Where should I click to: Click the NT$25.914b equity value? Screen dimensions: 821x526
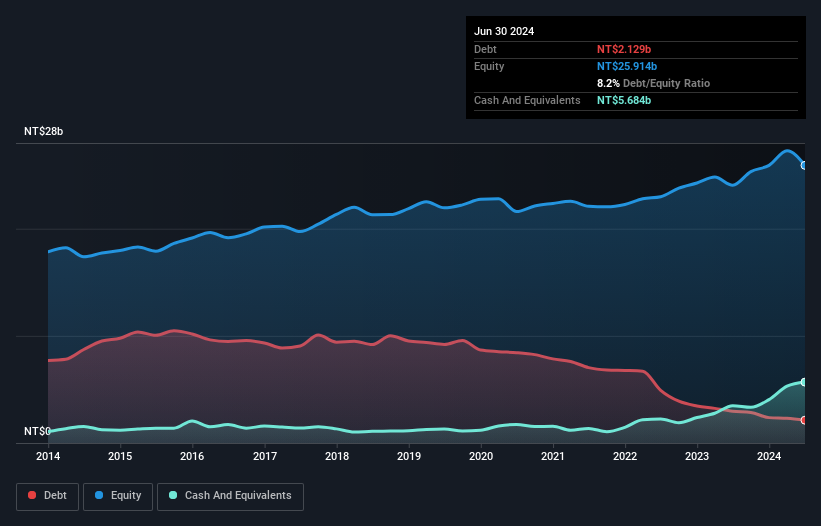coord(627,66)
